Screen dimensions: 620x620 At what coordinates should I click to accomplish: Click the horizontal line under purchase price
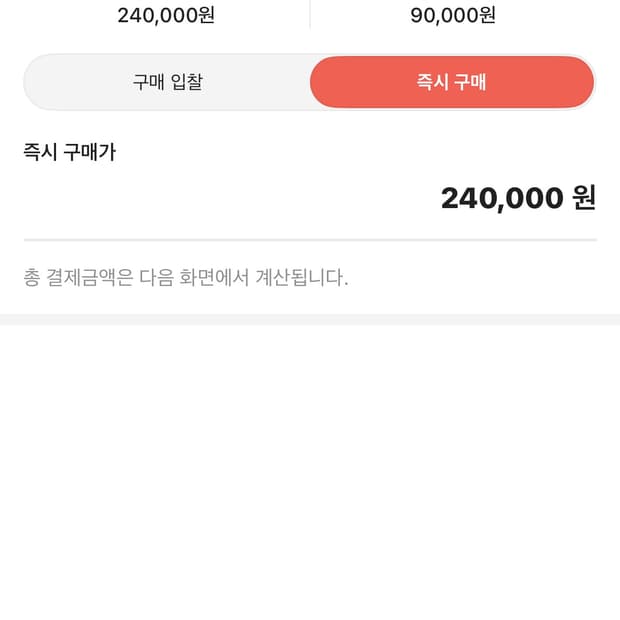[x=310, y=240]
